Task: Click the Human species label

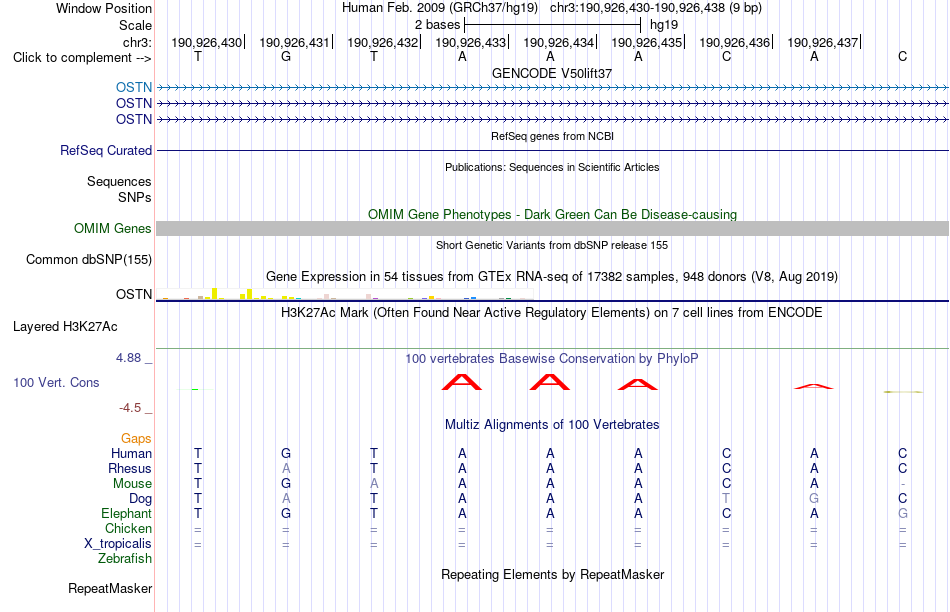Action: [x=131, y=454]
